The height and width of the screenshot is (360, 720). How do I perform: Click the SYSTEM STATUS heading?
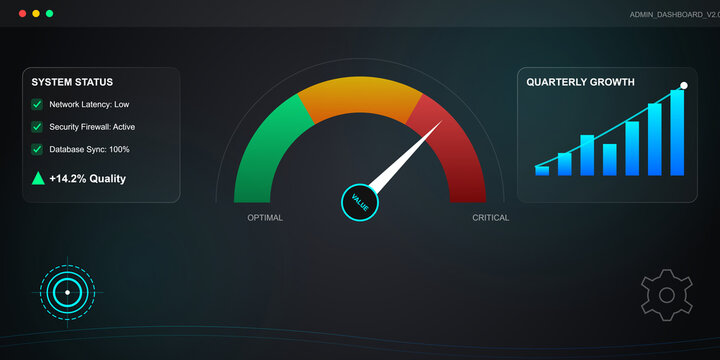tap(72, 83)
